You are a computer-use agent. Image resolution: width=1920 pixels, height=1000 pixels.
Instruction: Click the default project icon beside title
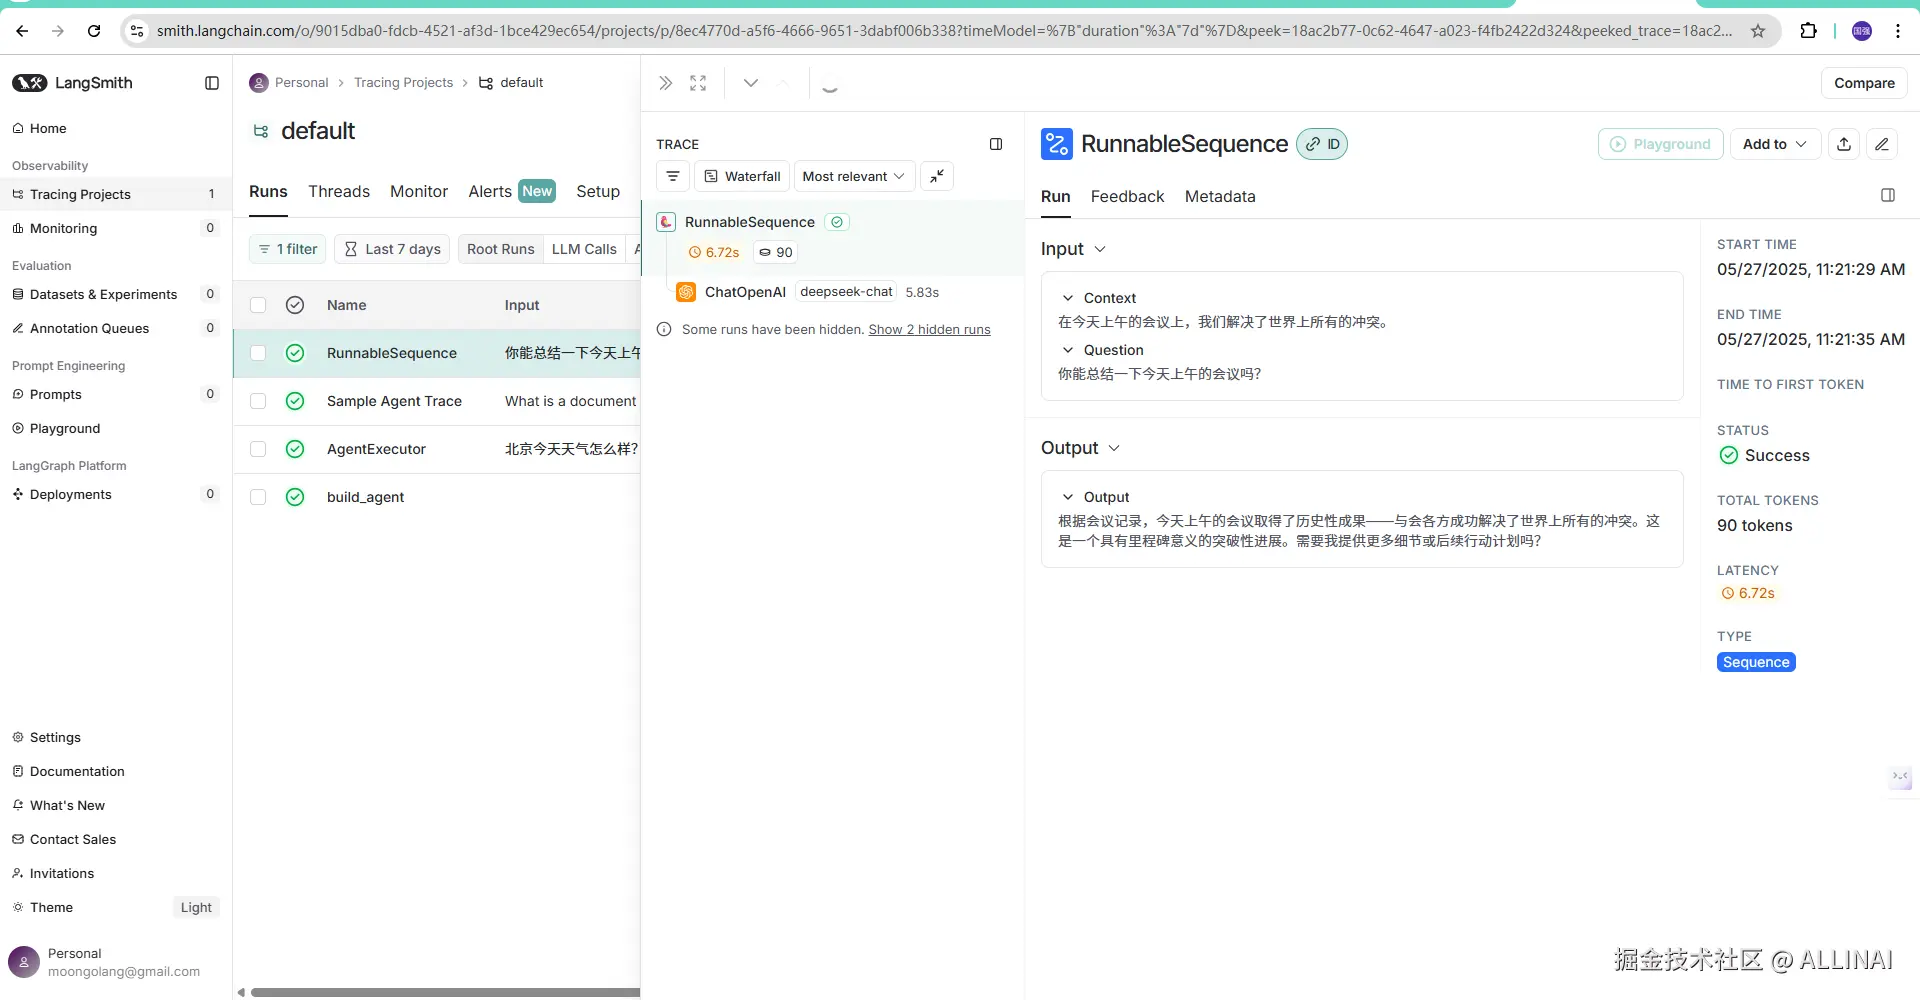[261, 131]
